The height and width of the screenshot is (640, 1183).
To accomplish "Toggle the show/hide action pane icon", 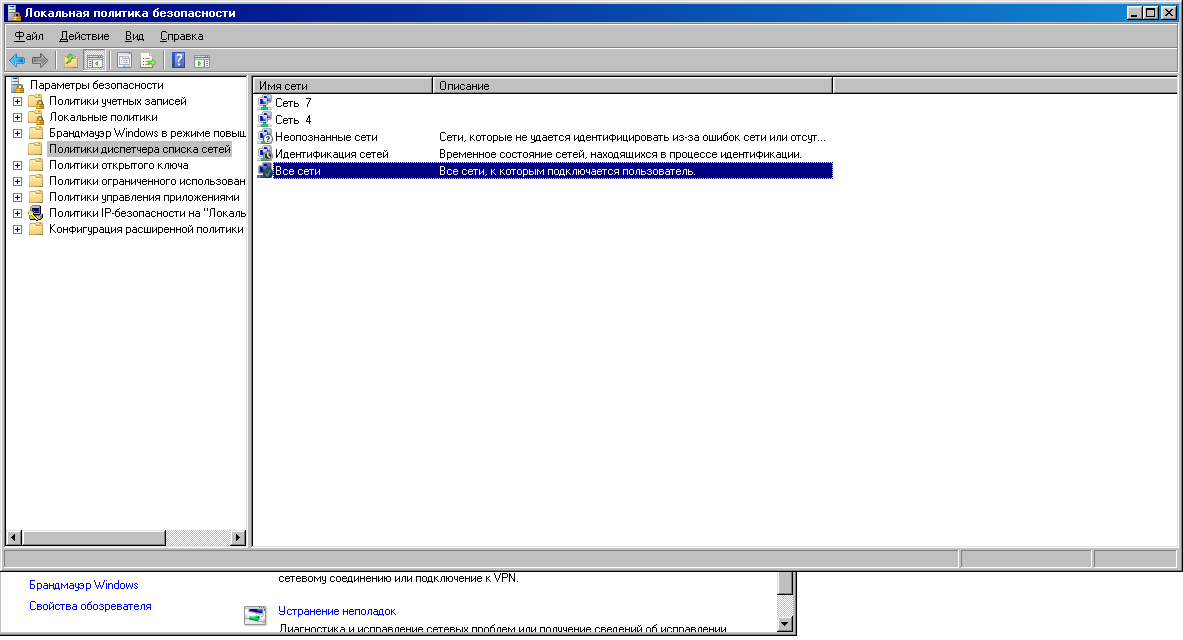I will coord(202,60).
